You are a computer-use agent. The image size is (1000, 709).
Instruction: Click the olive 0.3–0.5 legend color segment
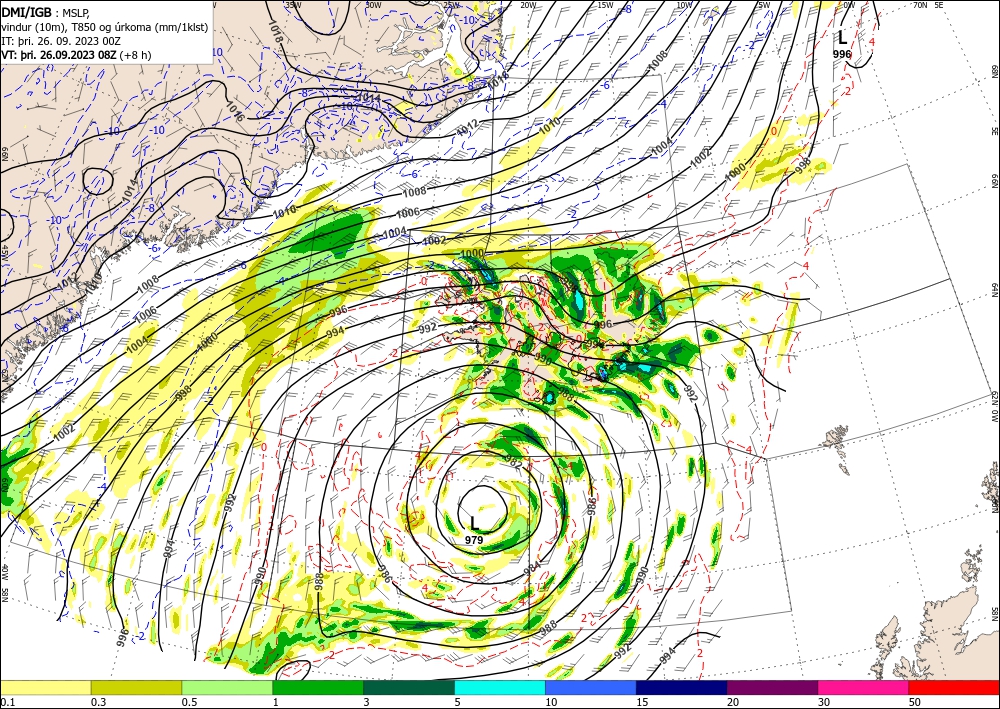(x=136, y=687)
